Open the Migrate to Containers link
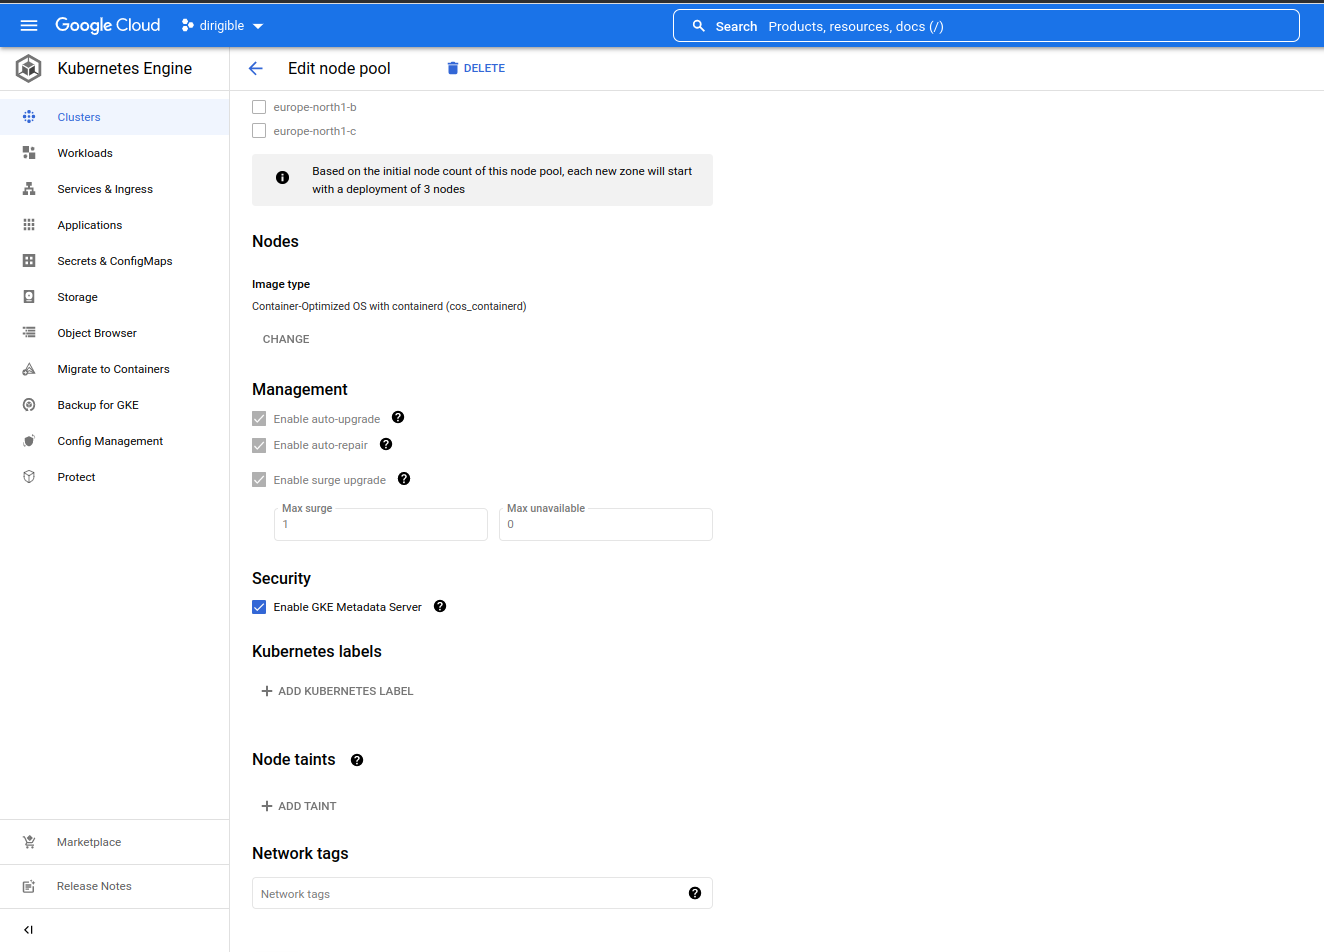The height and width of the screenshot is (952, 1324). (x=113, y=369)
